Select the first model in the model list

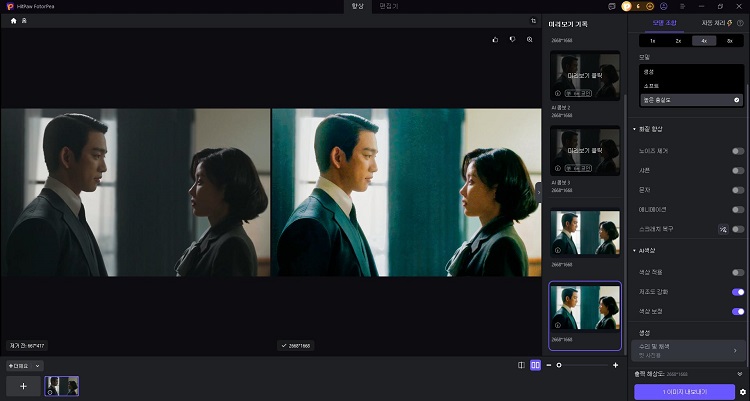[692, 72]
